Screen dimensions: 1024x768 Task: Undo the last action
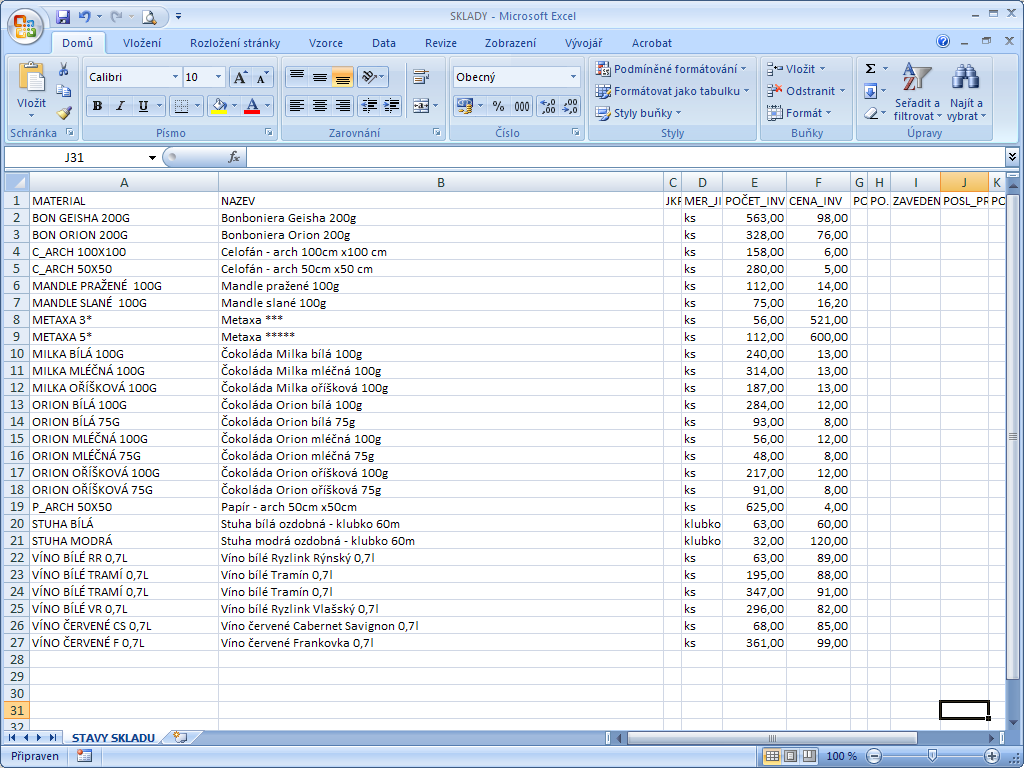[84, 17]
